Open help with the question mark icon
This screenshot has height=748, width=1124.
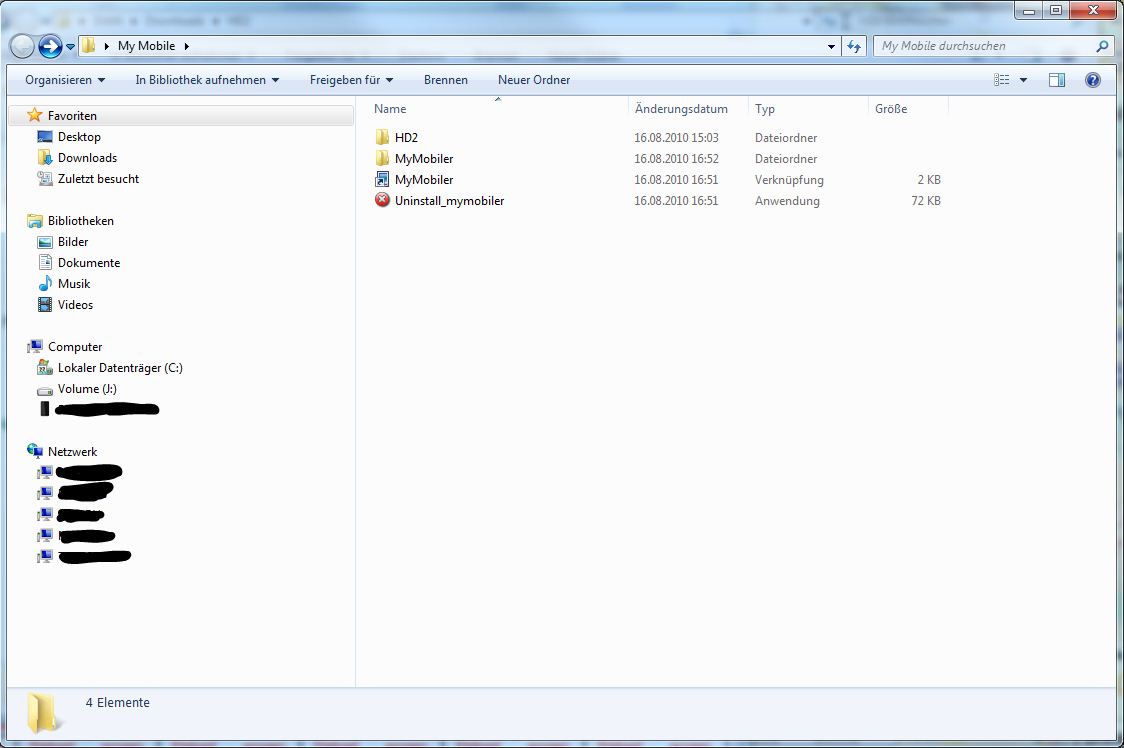pyautogui.click(x=1092, y=80)
